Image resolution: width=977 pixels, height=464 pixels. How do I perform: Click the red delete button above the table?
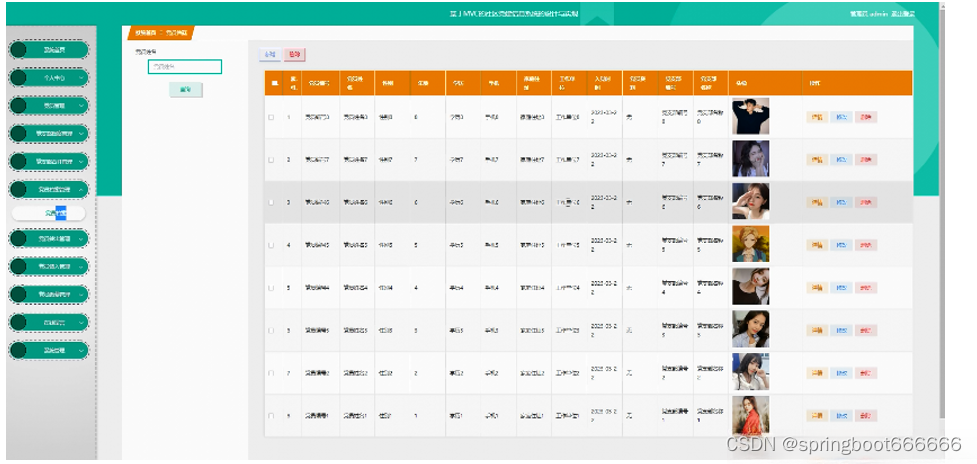click(x=294, y=55)
